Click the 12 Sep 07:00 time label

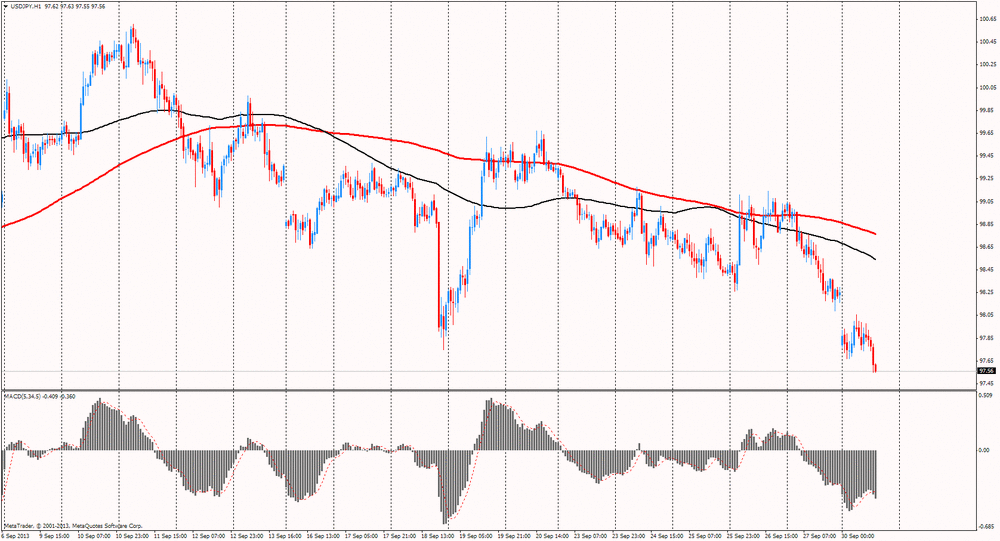tap(211, 537)
